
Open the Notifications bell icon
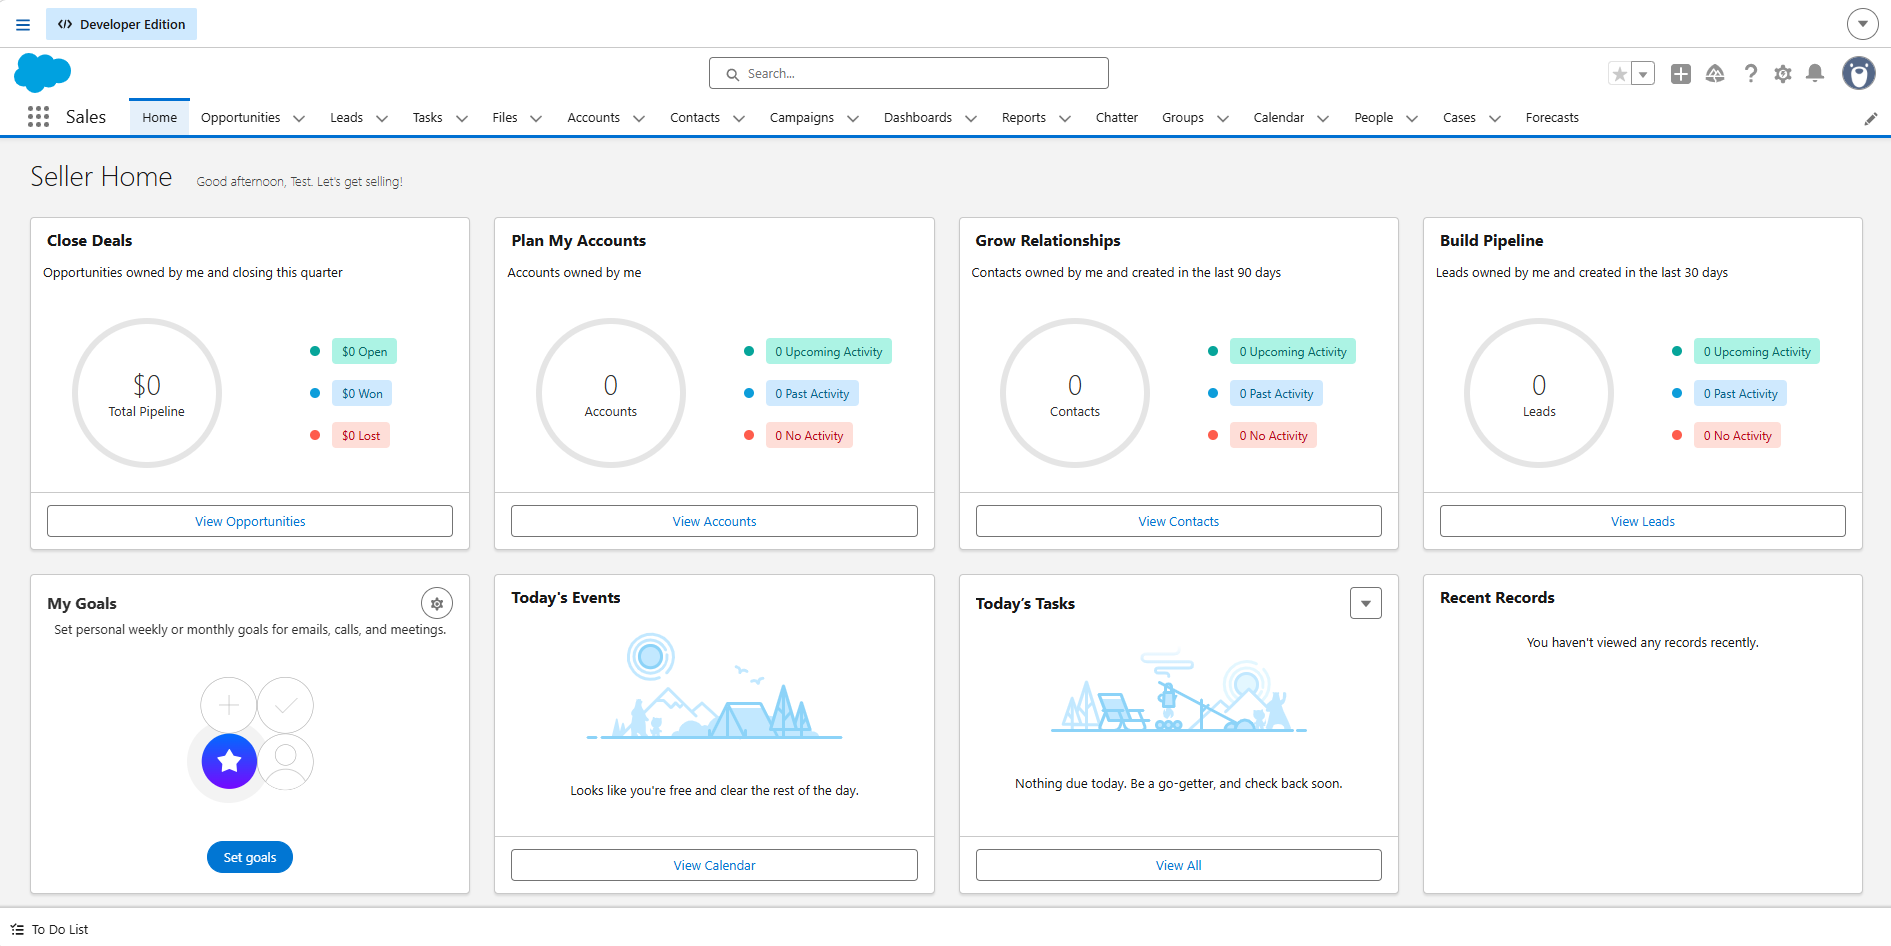coord(1815,74)
